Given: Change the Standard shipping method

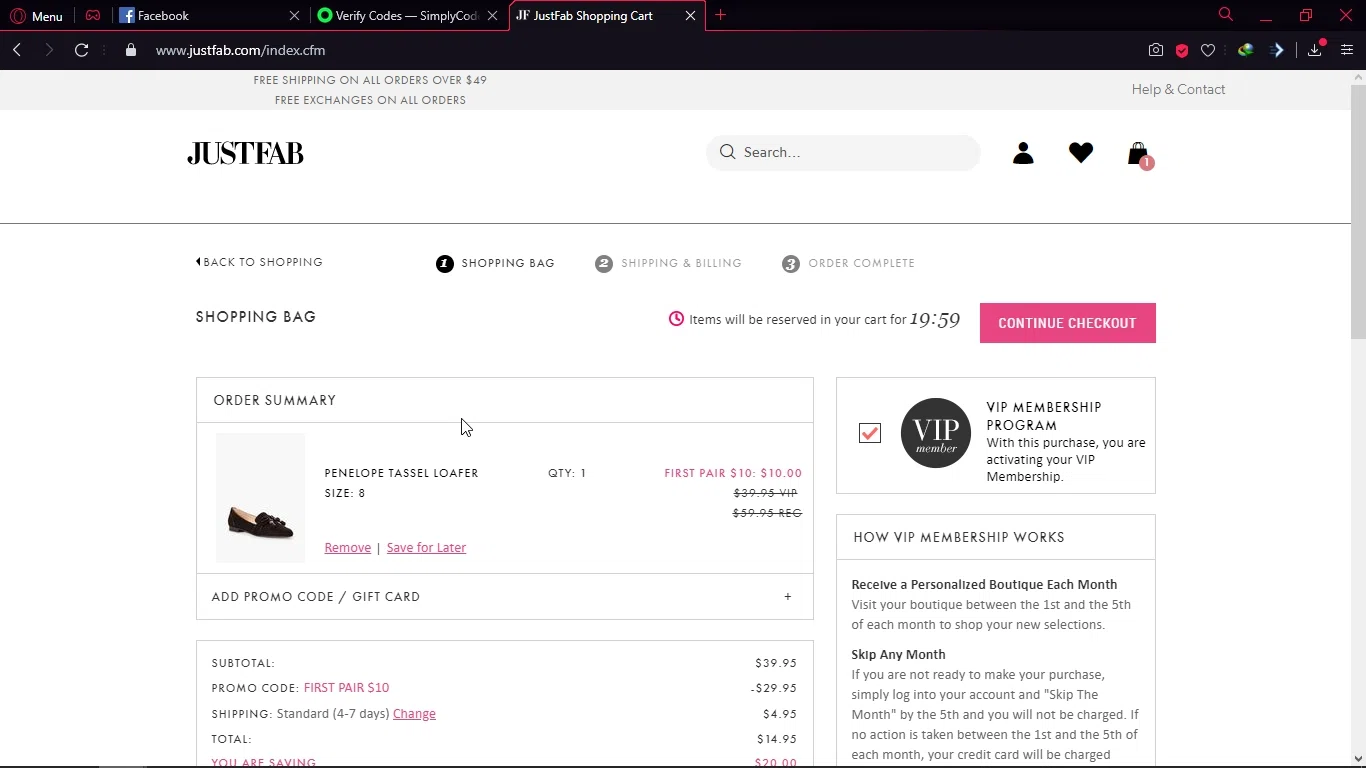Looking at the screenshot, I should (414, 714).
